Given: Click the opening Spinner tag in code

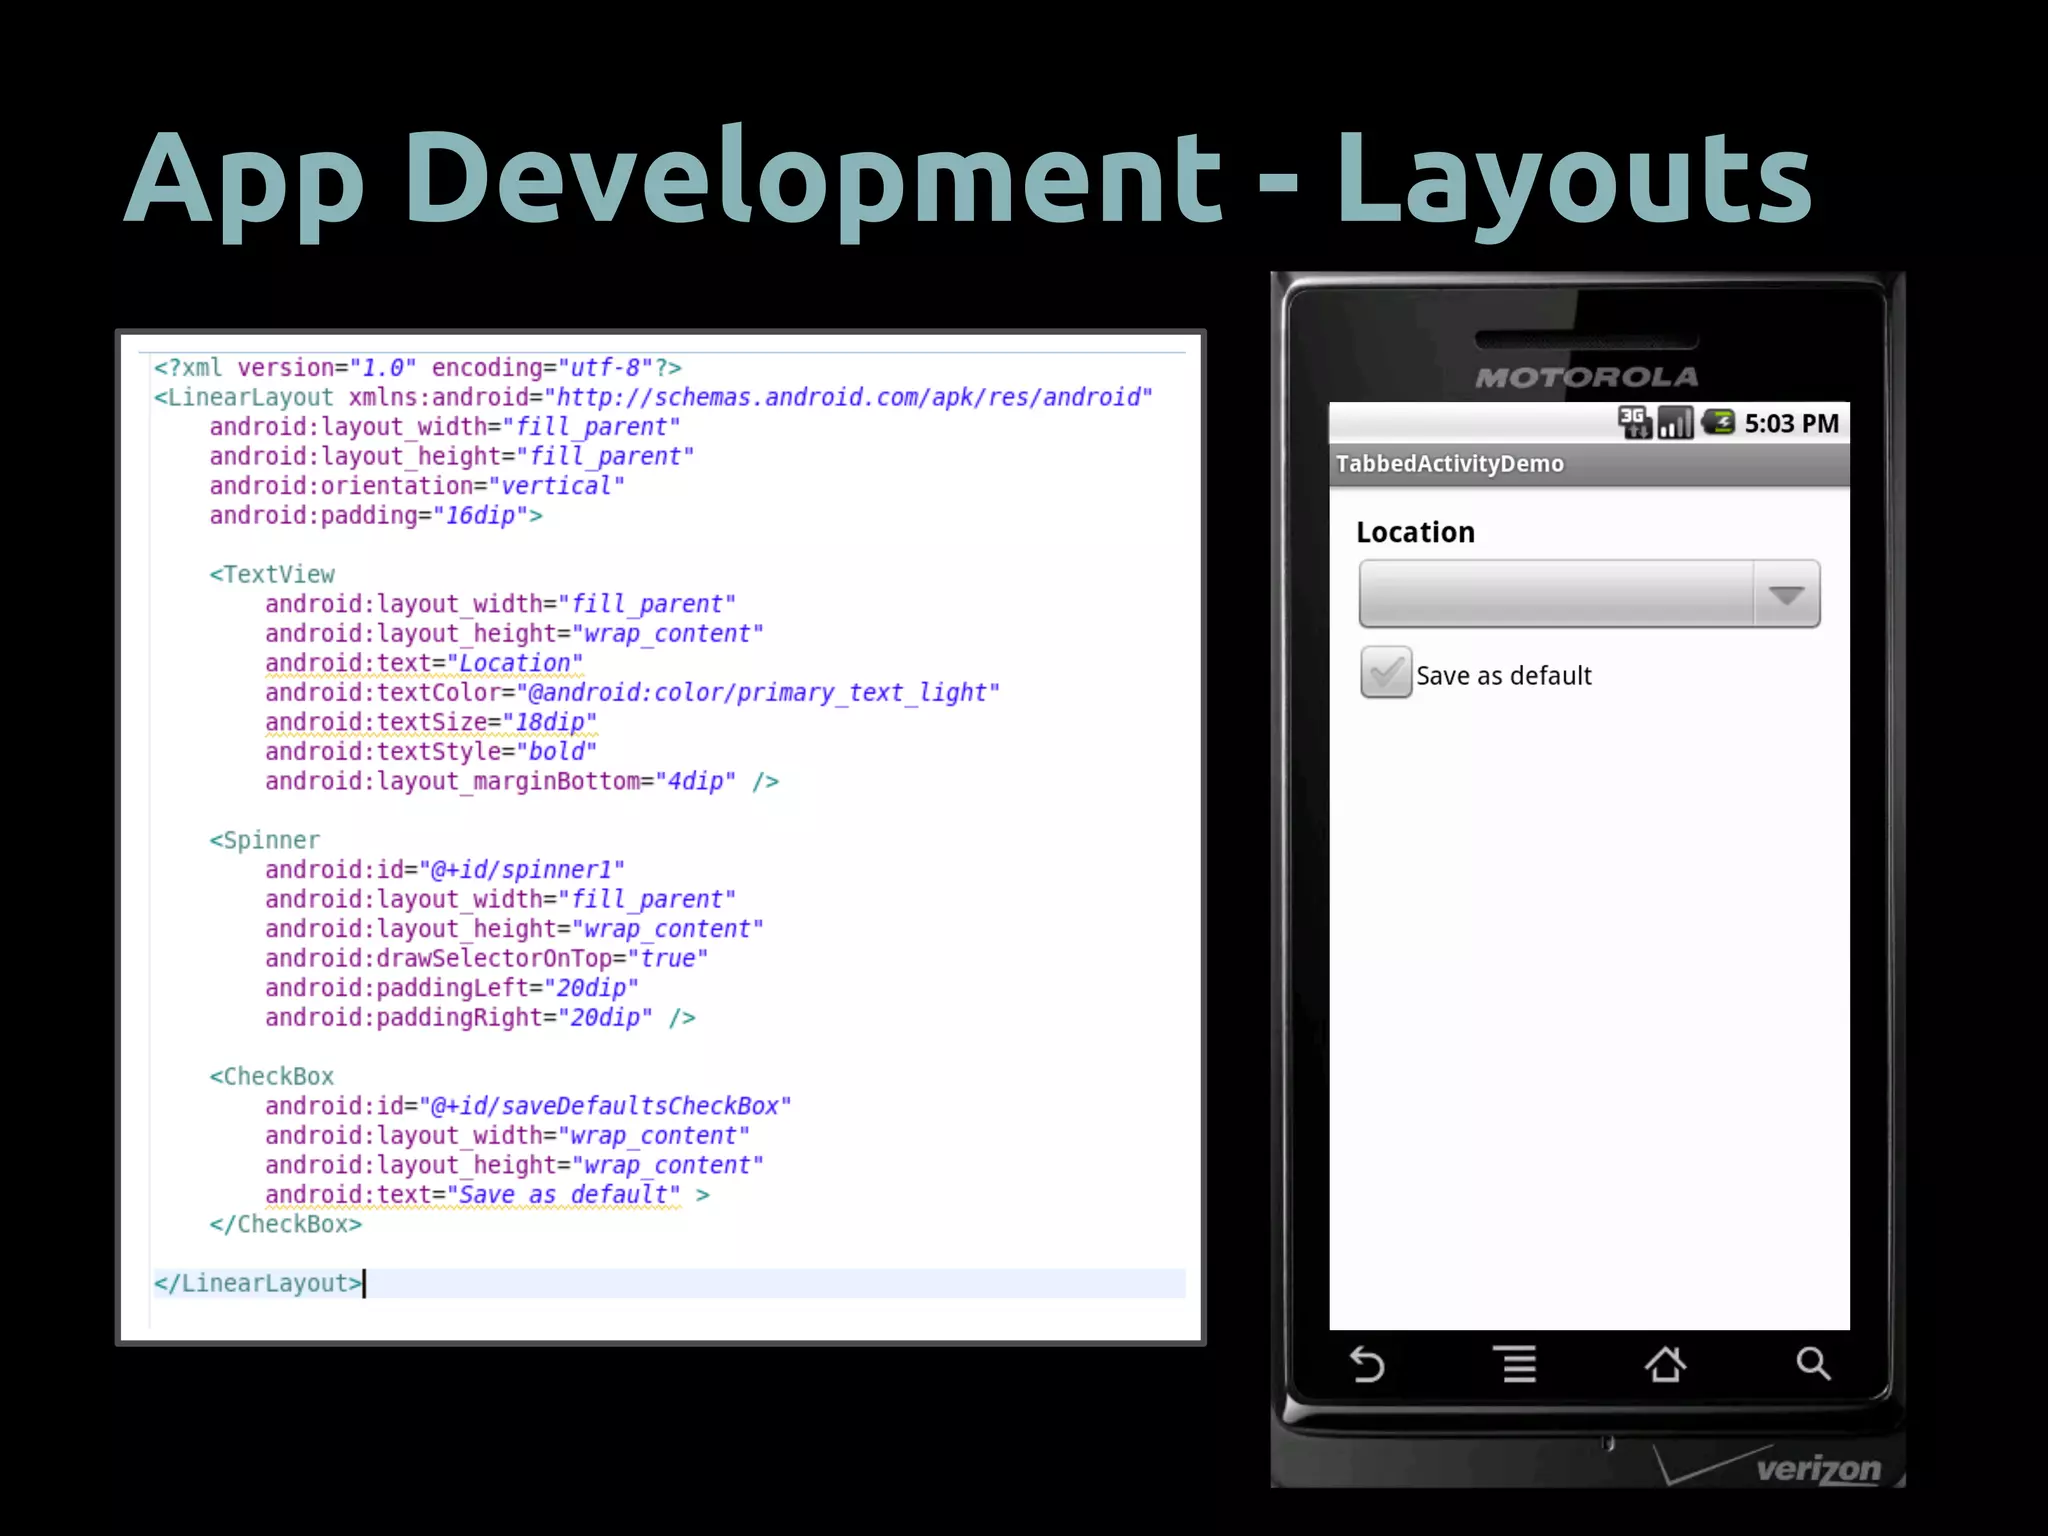Looking at the screenshot, I should coord(265,840).
